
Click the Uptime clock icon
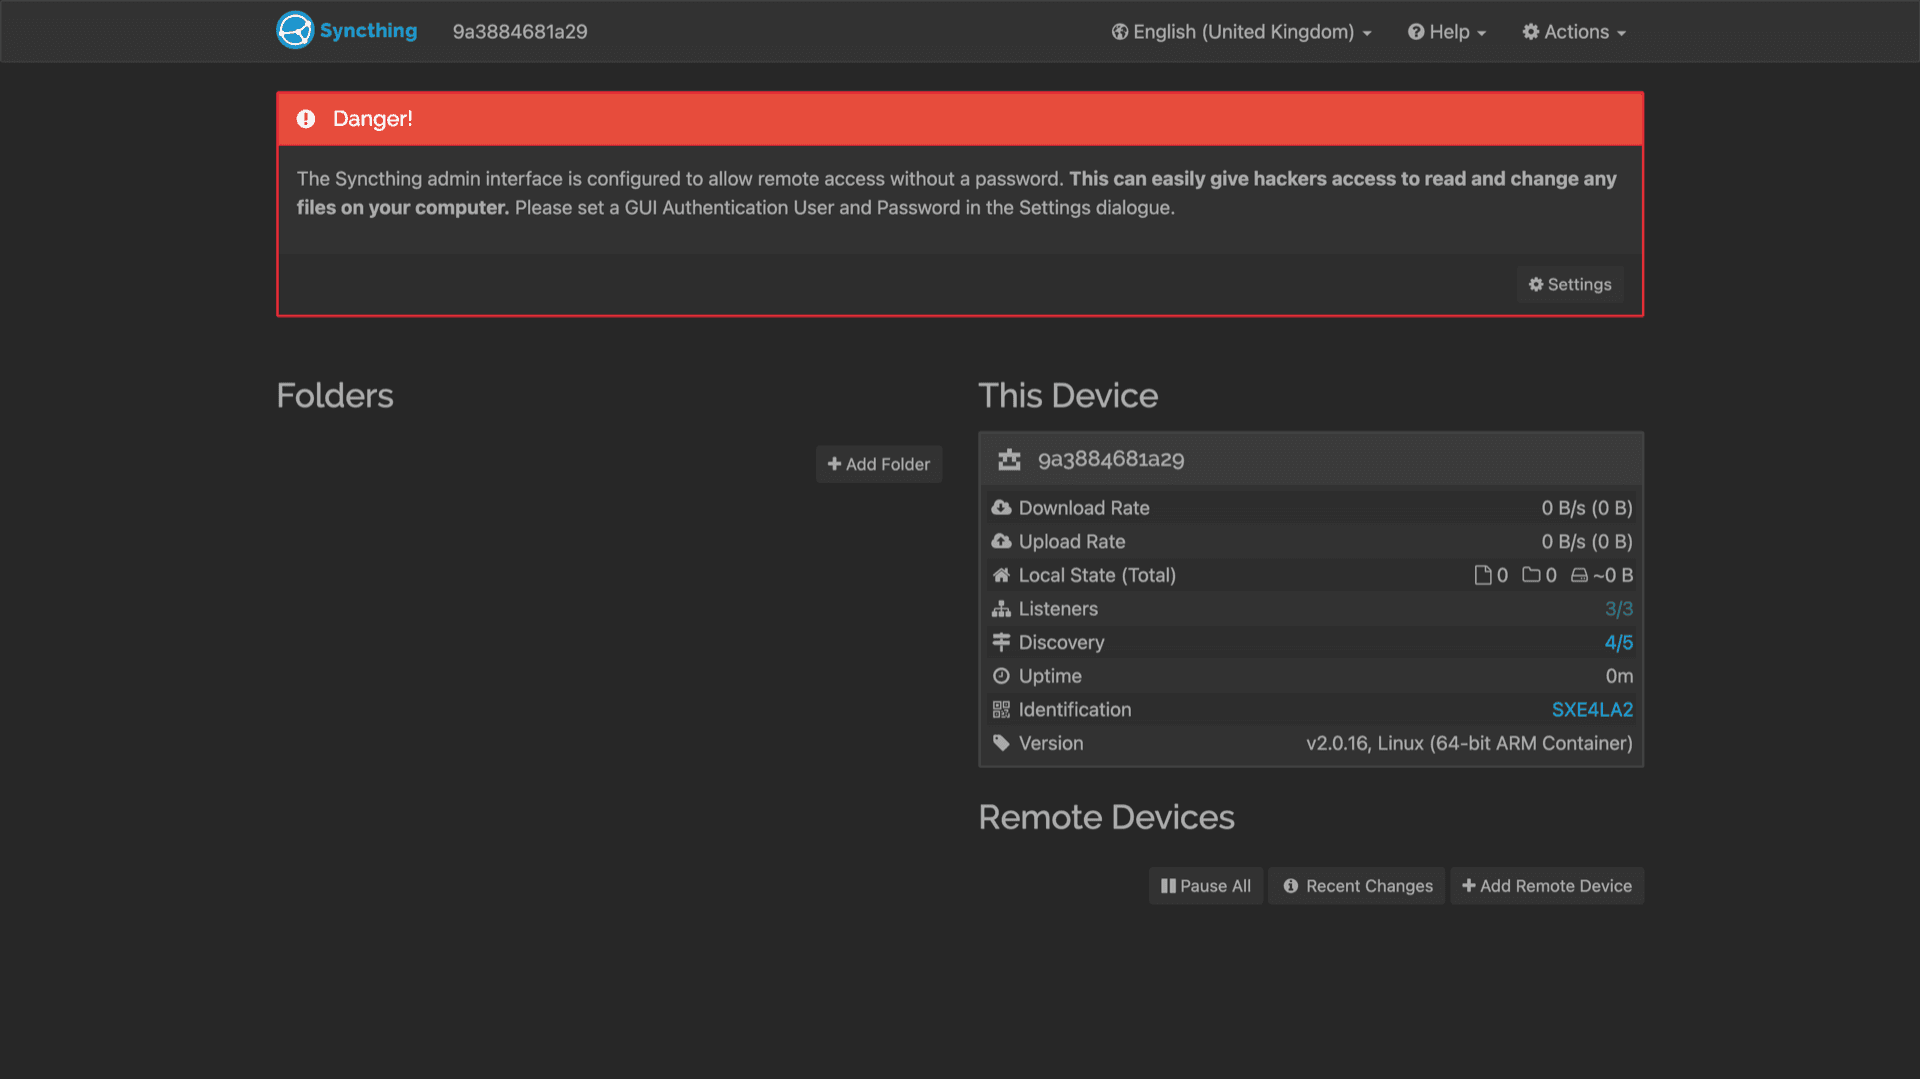click(x=1001, y=676)
